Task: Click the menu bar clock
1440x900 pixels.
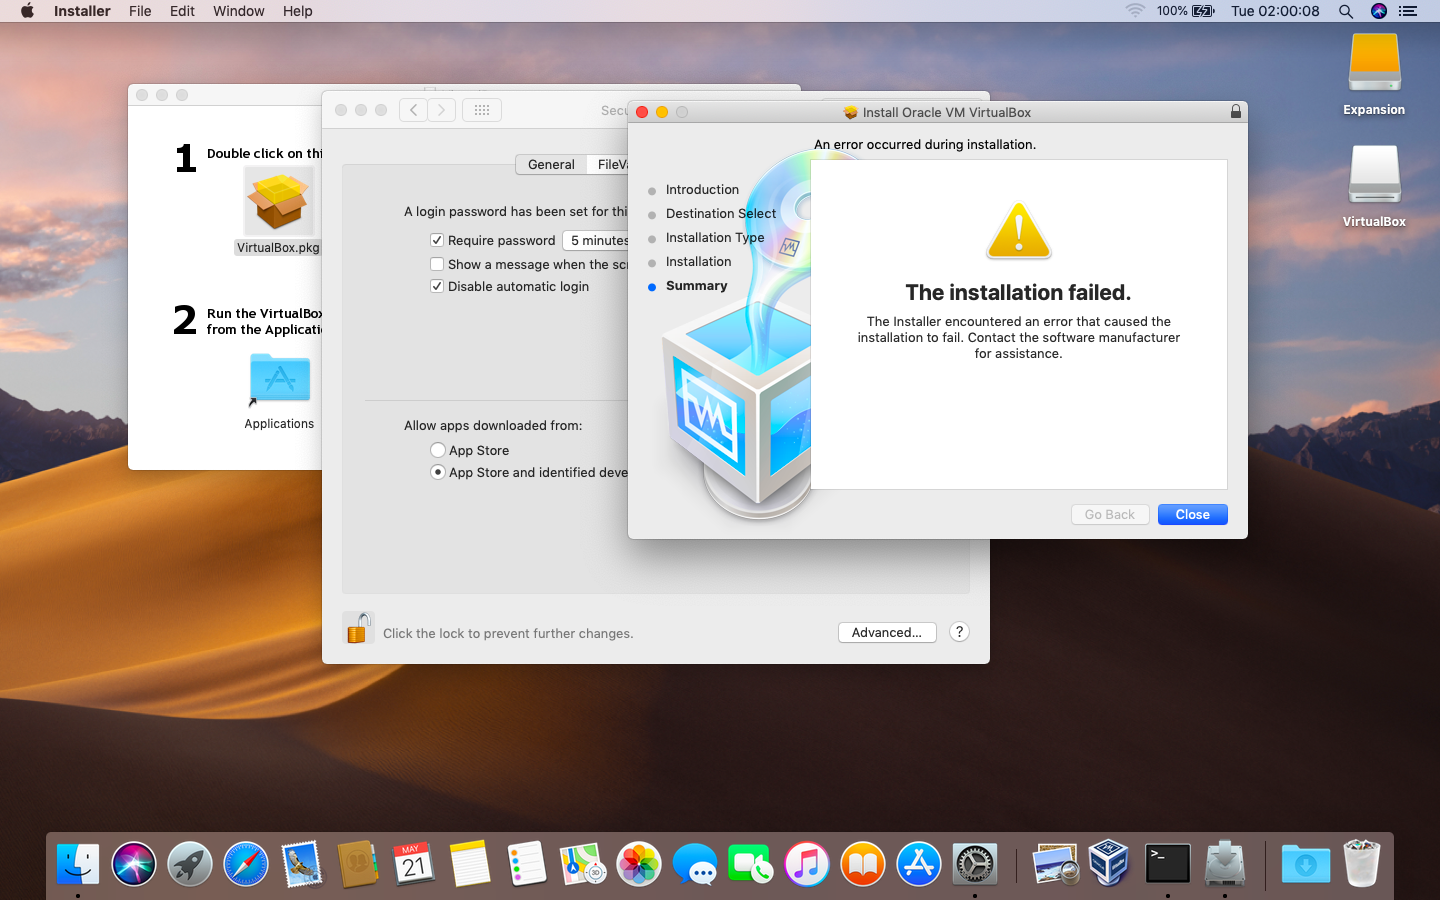Action: click(x=1275, y=11)
